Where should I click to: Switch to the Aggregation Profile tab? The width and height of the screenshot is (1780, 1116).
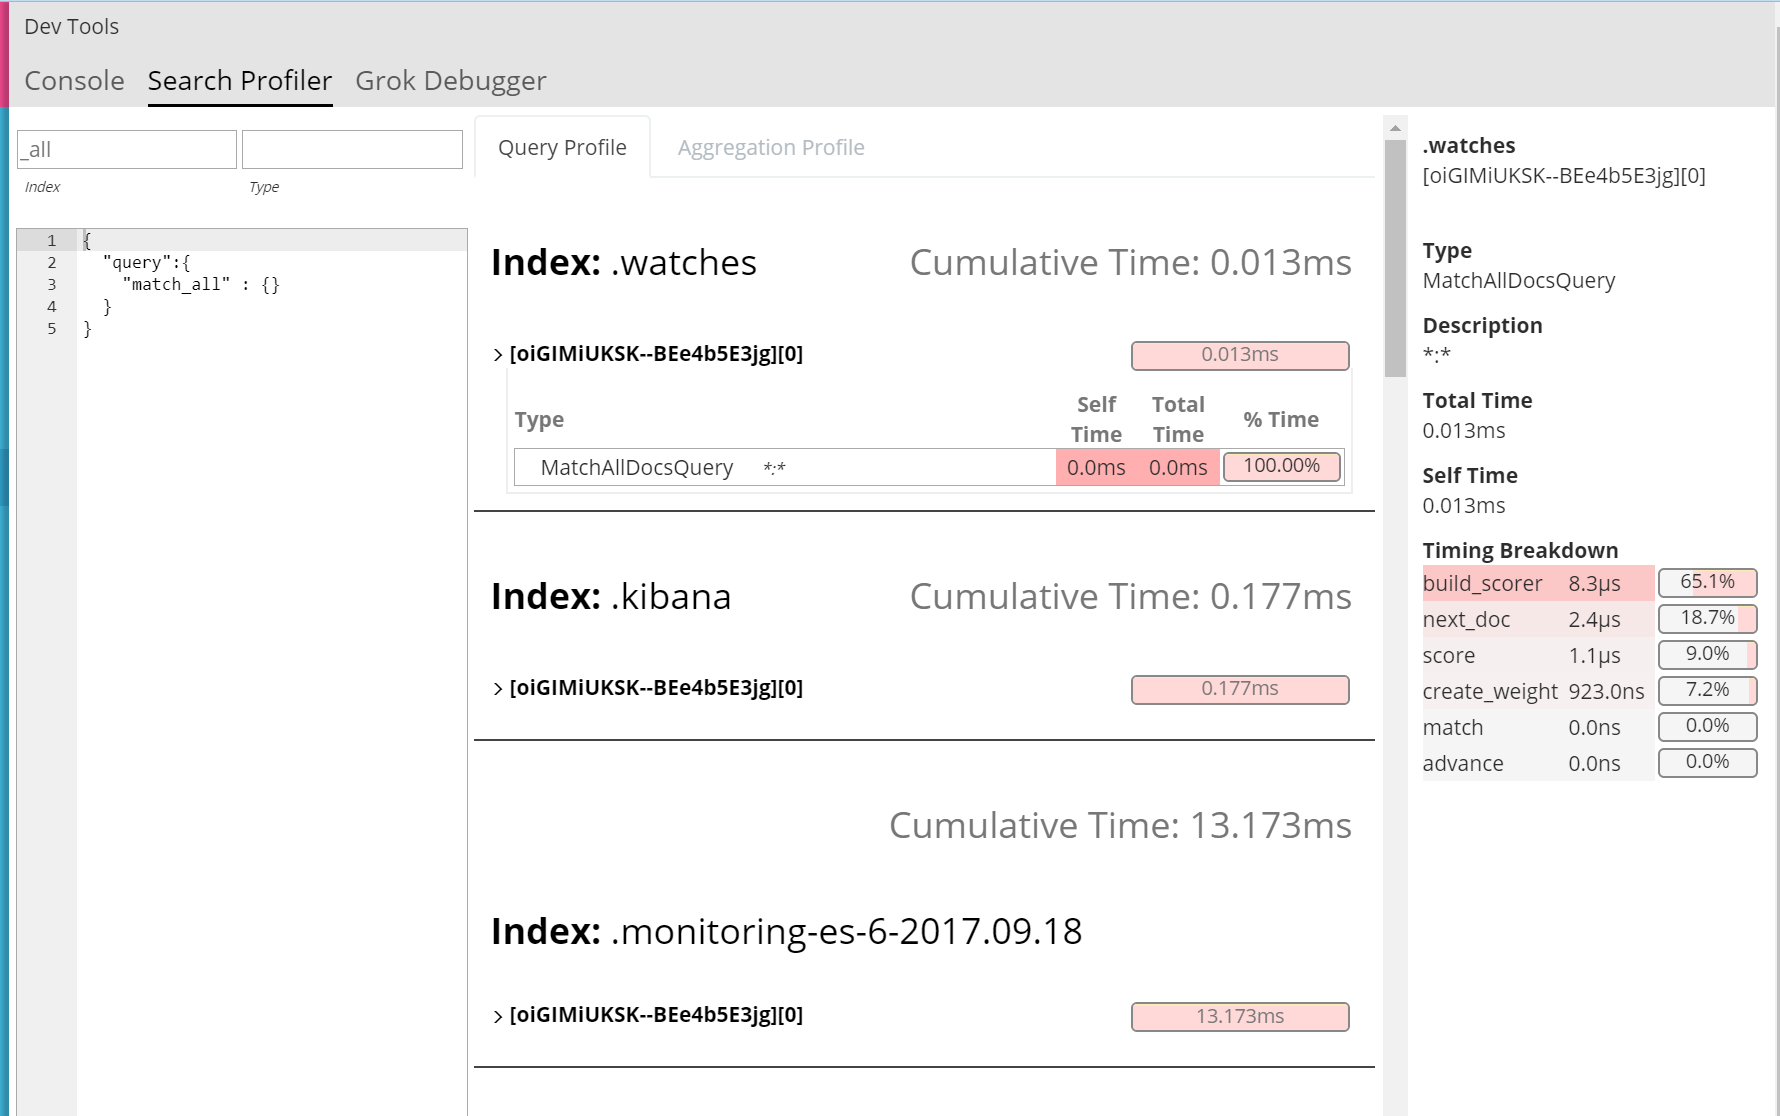[x=771, y=147]
